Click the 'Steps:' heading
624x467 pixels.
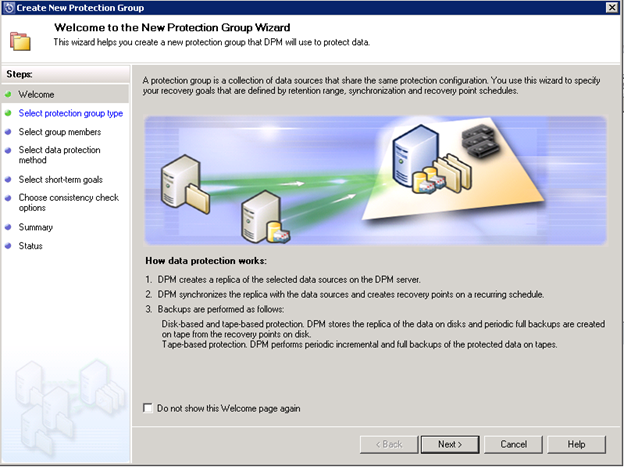[x=20, y=74]
